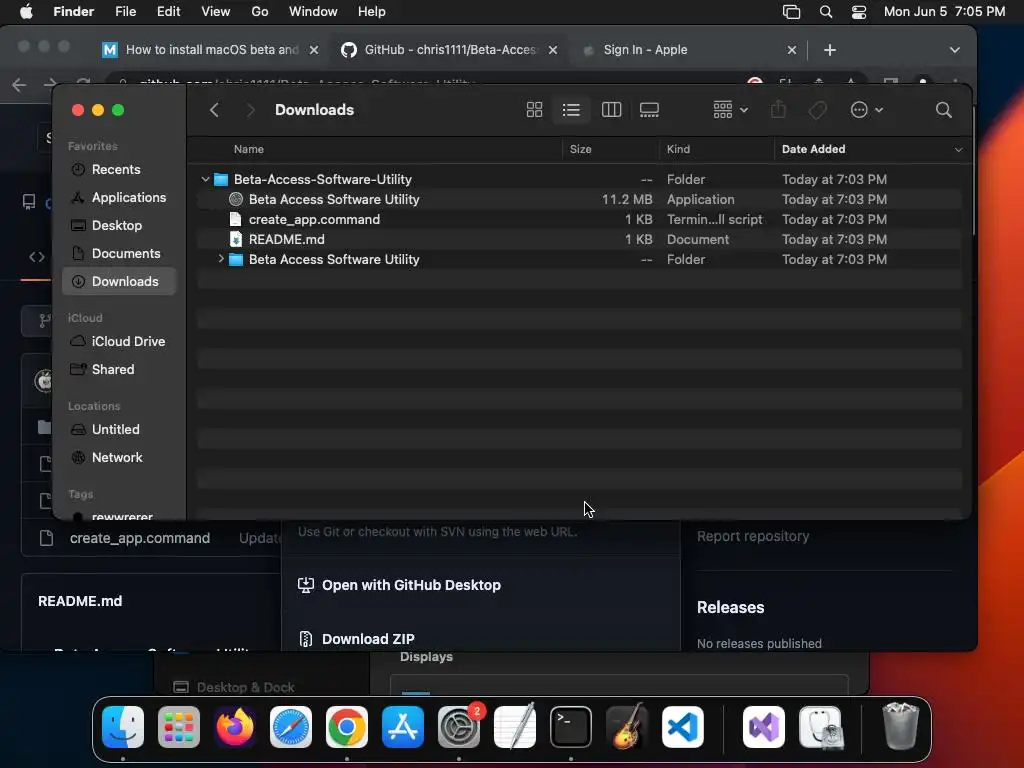Screen dimensions: 1024x768
Task: Sort by Name column header
Action: 249,149
